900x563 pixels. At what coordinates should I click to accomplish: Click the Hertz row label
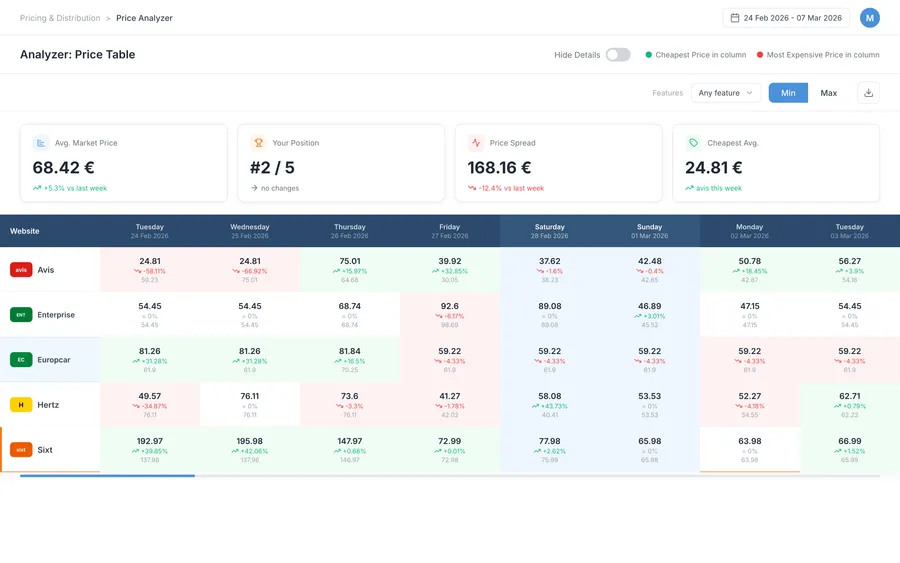(x=48, y=405)
